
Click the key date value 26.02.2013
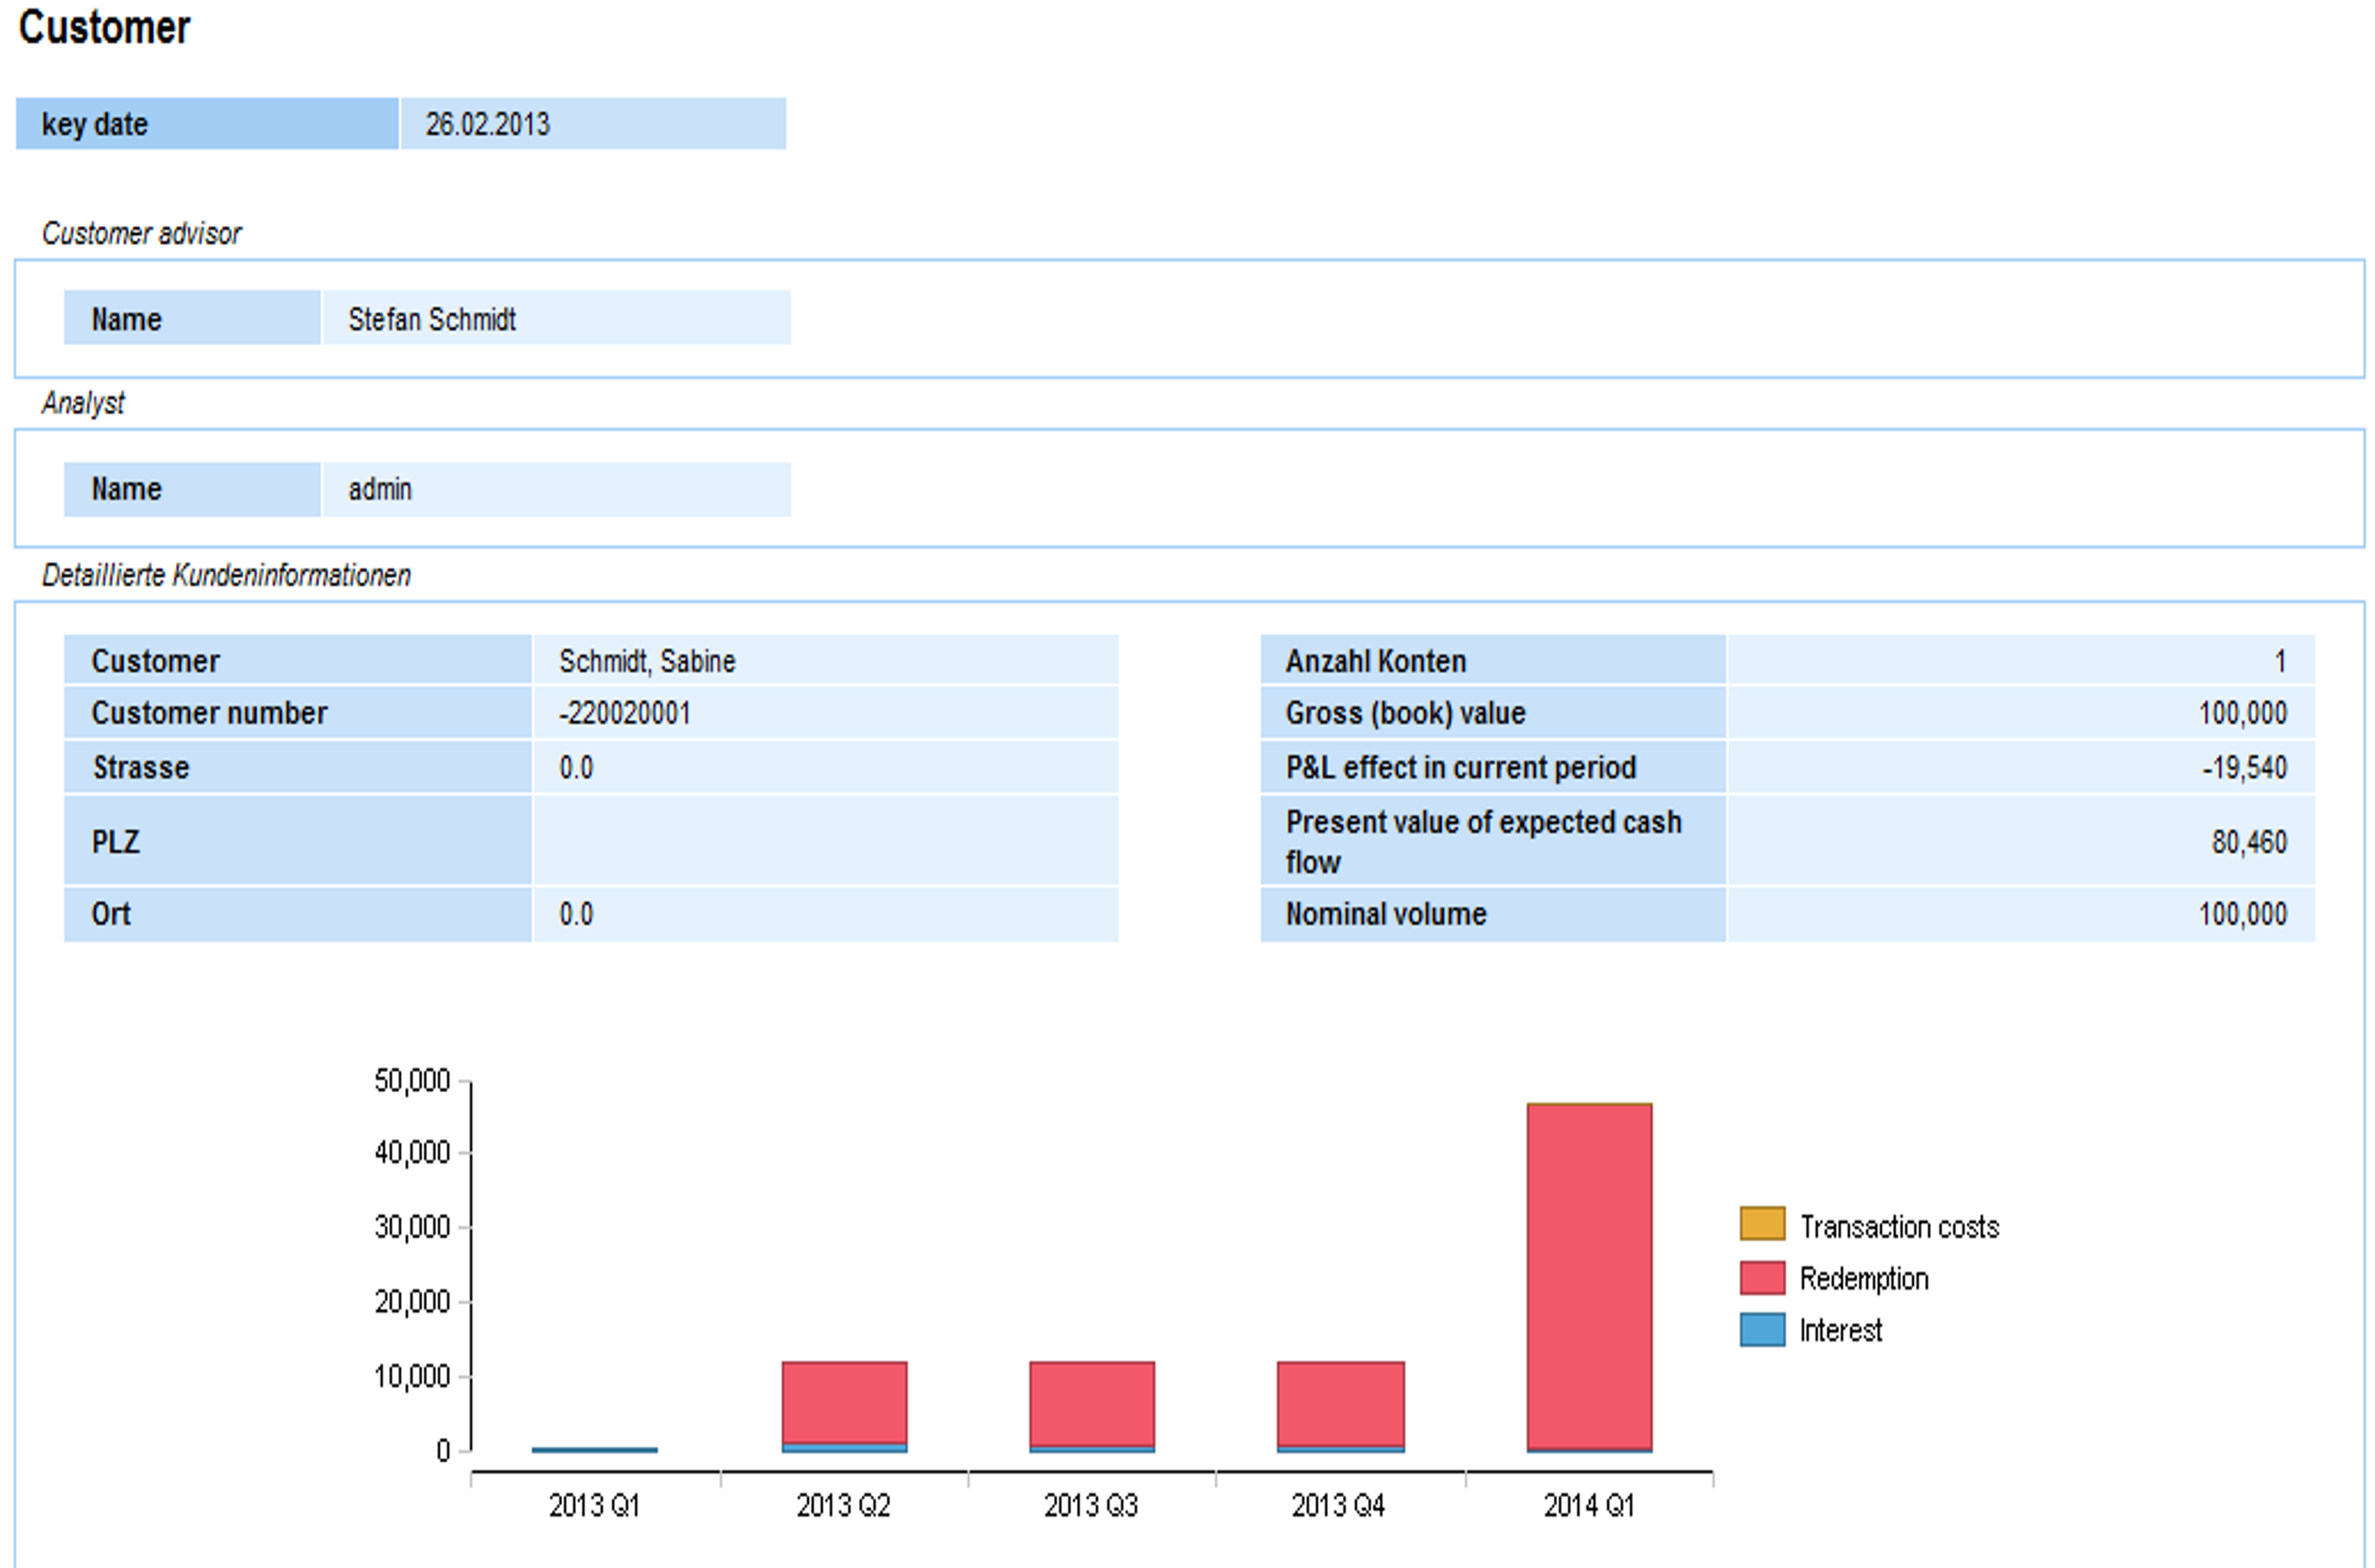click(x=488, y=124)
